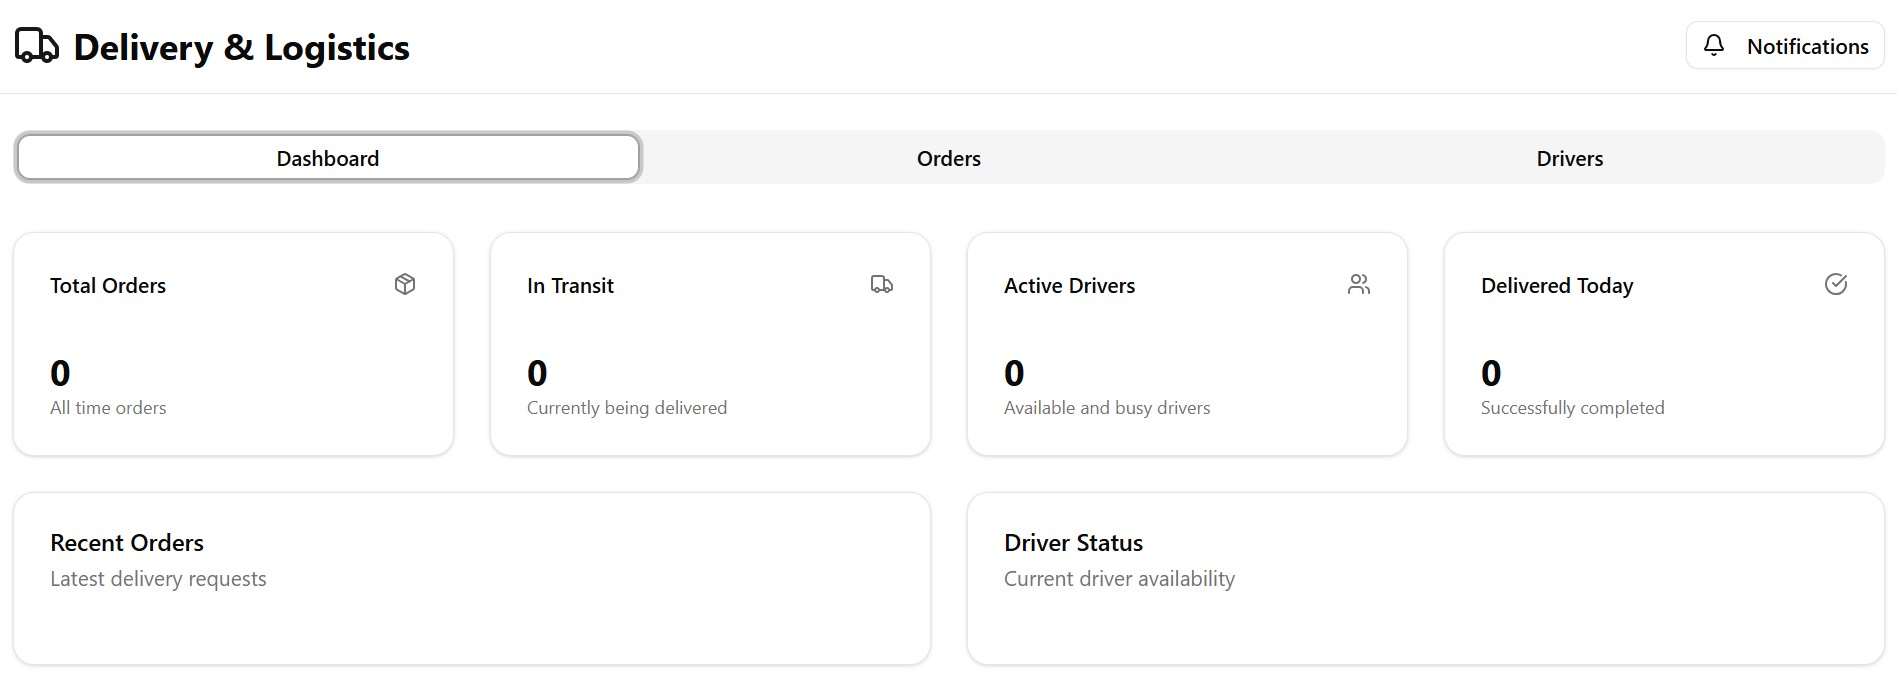Open the Drivers tab
This screenshot has height=690, width=1897.
pyautogui.click(x=1569, y=158)
